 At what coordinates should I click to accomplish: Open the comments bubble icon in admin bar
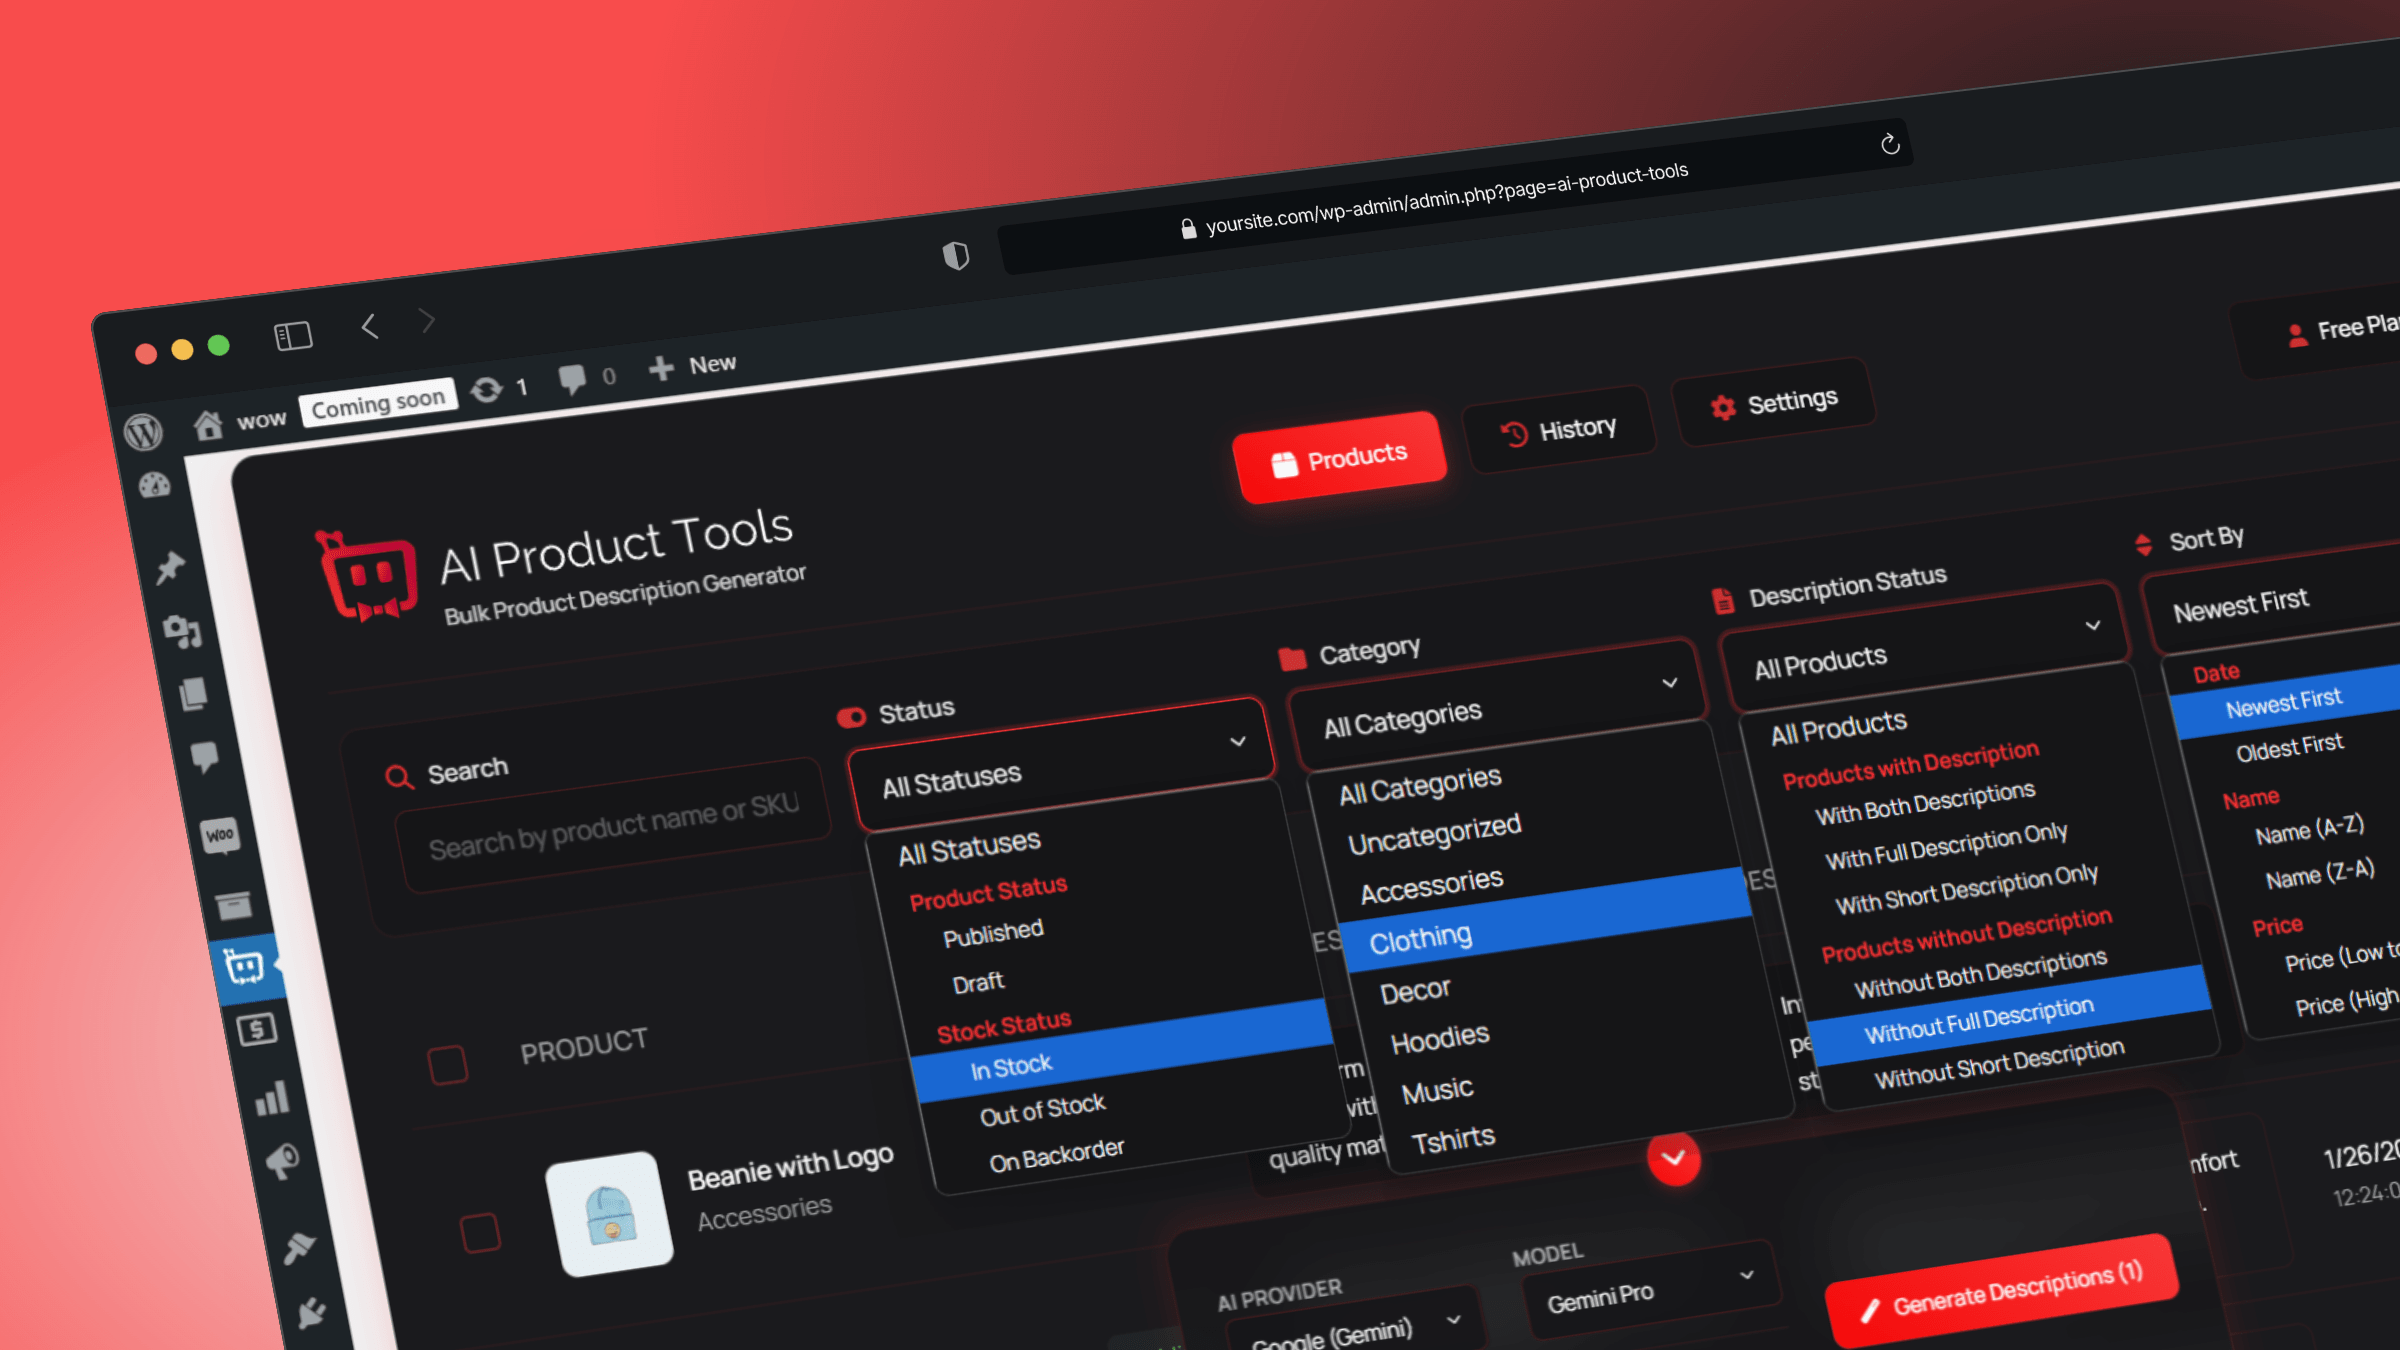click(572, 379)
